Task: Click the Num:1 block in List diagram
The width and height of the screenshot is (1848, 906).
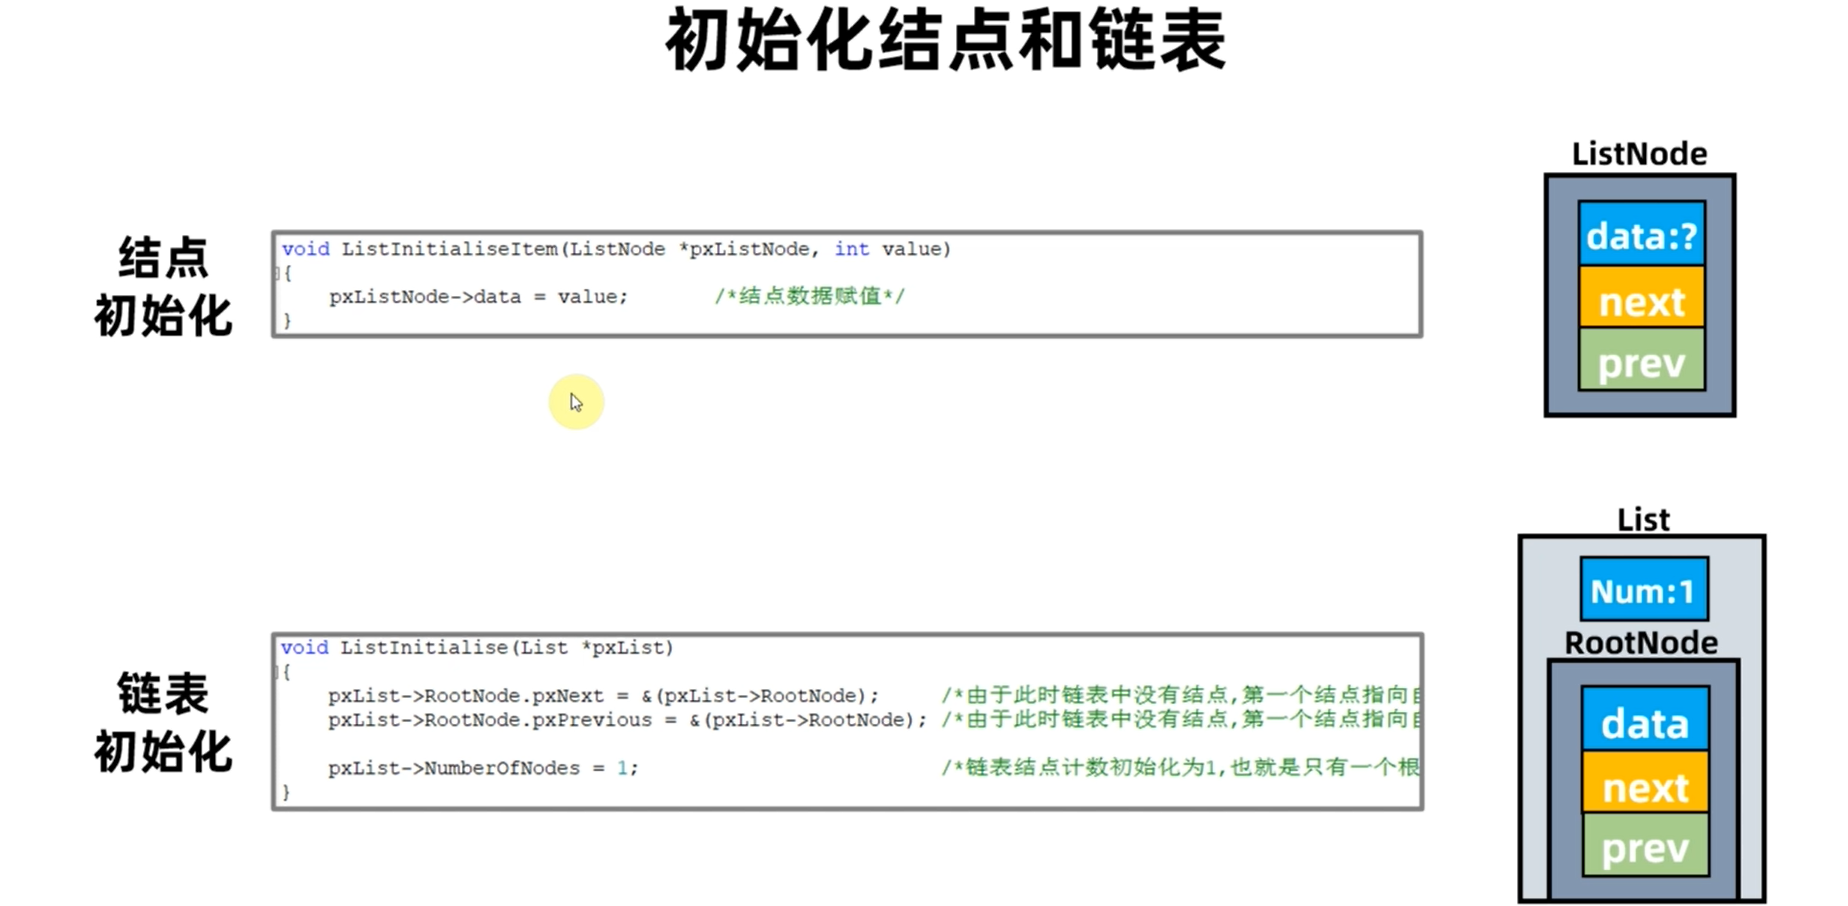Action: pos(1642,590)
